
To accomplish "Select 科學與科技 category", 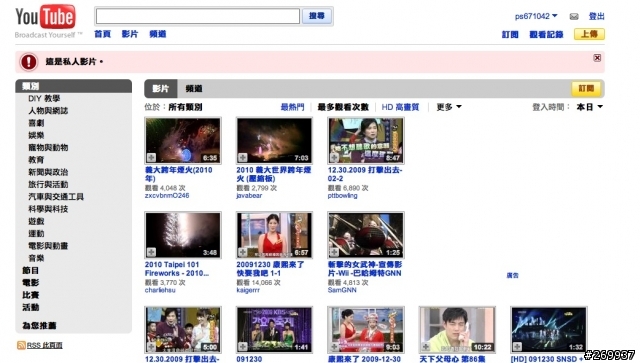I will (x=48, y=209).
